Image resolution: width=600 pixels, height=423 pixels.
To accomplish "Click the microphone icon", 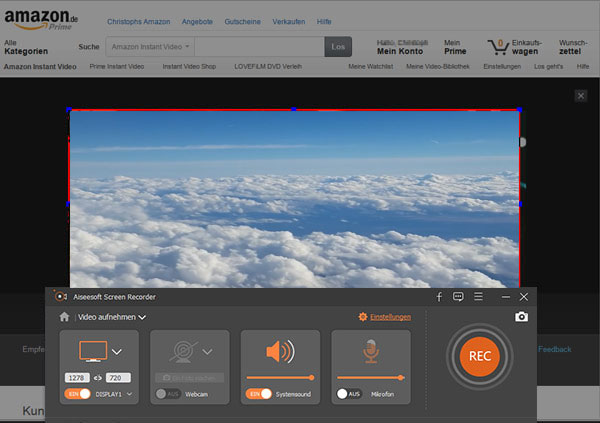I will click(x=370, y=353).
